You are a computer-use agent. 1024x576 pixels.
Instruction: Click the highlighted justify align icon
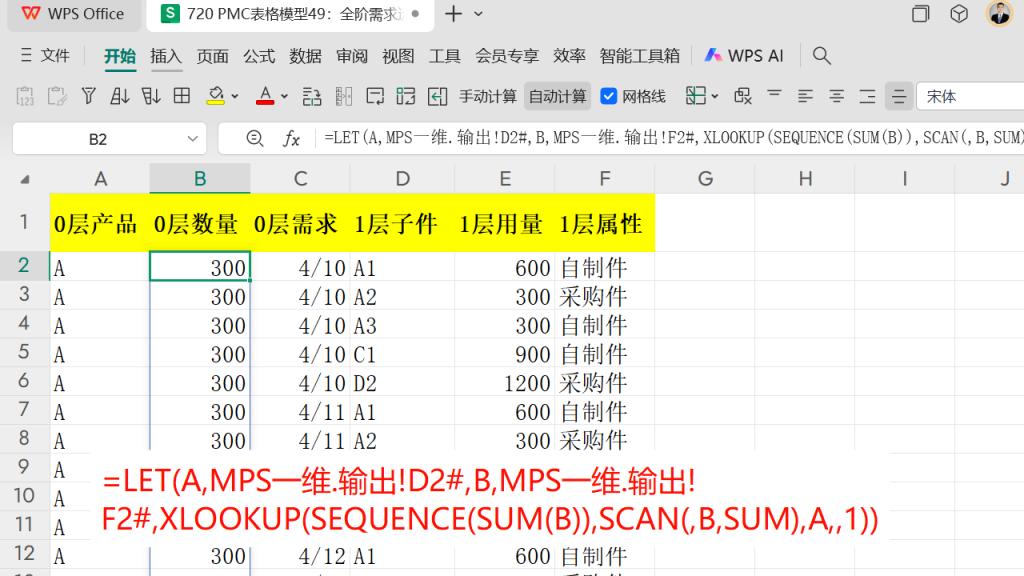(899, 97)
